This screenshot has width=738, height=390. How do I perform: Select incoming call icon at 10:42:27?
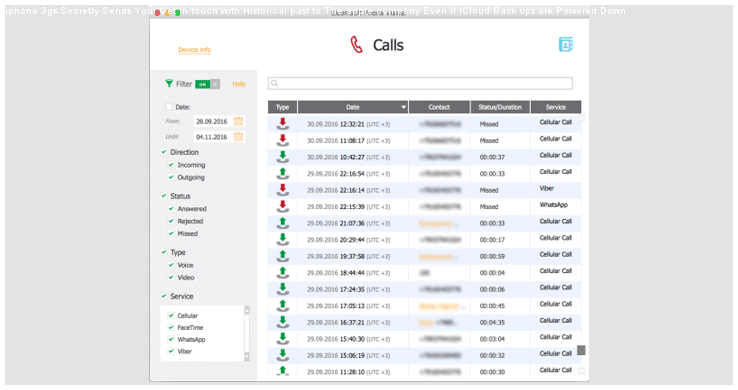[x=282, y=157]
